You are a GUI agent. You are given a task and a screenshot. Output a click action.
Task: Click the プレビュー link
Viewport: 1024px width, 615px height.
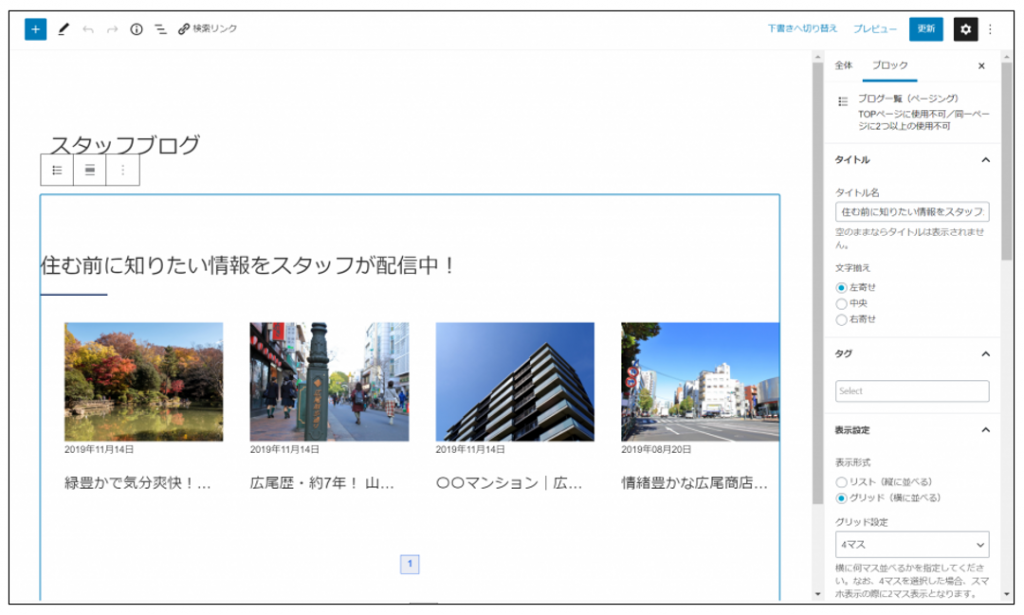(x=874, y=30)
